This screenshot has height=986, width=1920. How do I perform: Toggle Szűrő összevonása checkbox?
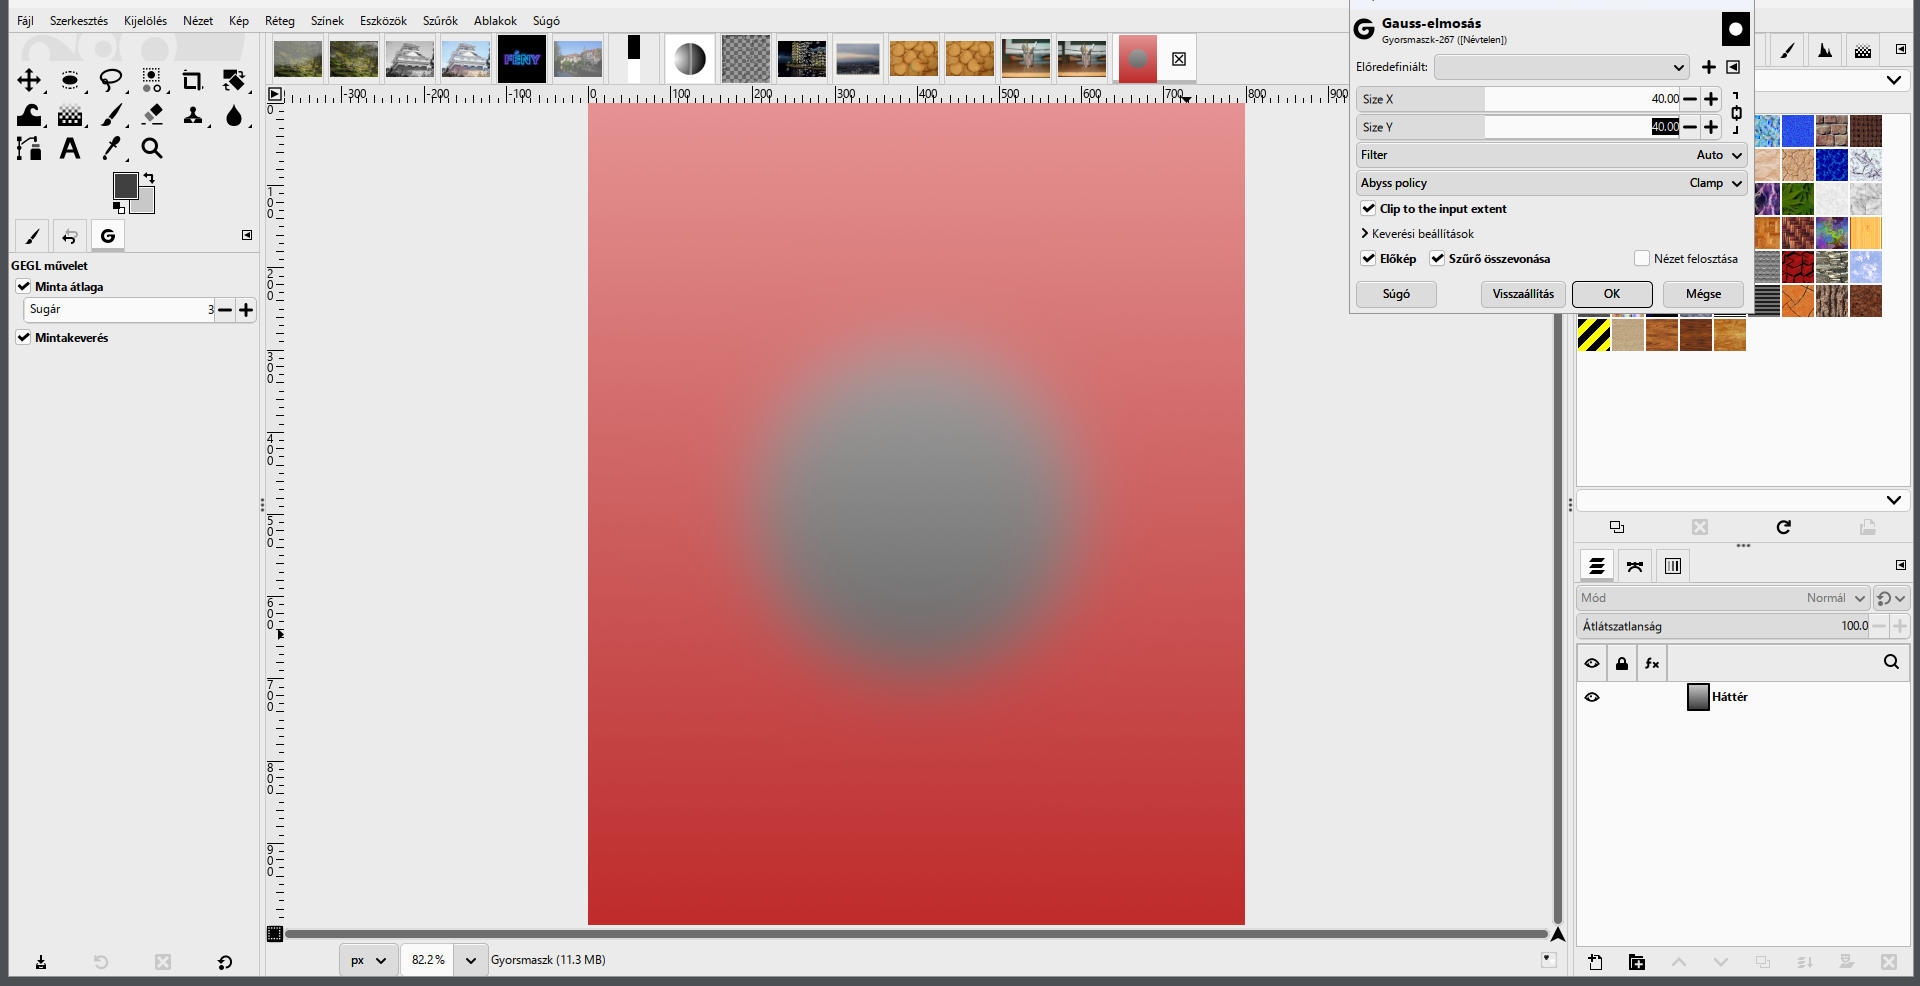pos(1437,259)
